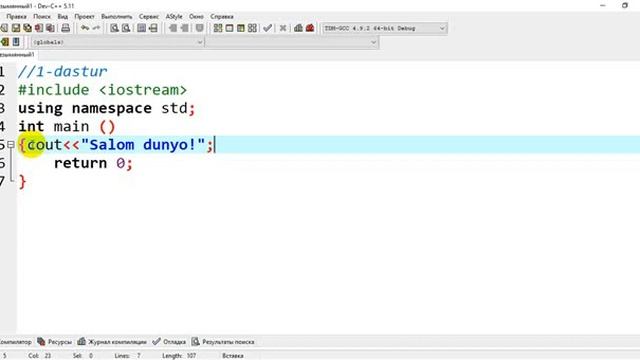This screenshot has height=360, width=640.
Task: Switch to the Отладка bottom tab
Action: (x=169, y=342)
